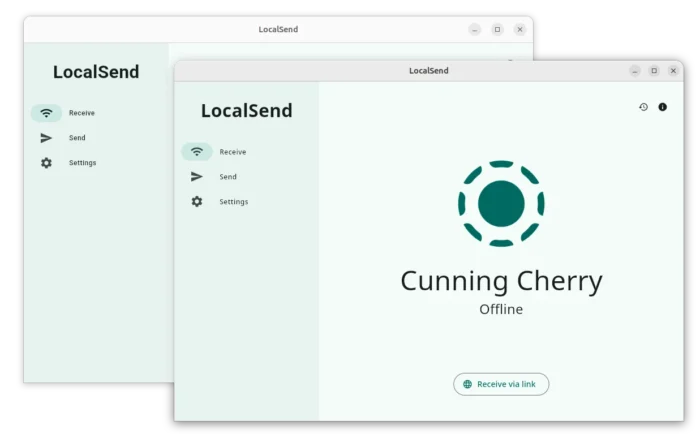
Task: Switch to Send label in back window
Action: tap(77, 138)
